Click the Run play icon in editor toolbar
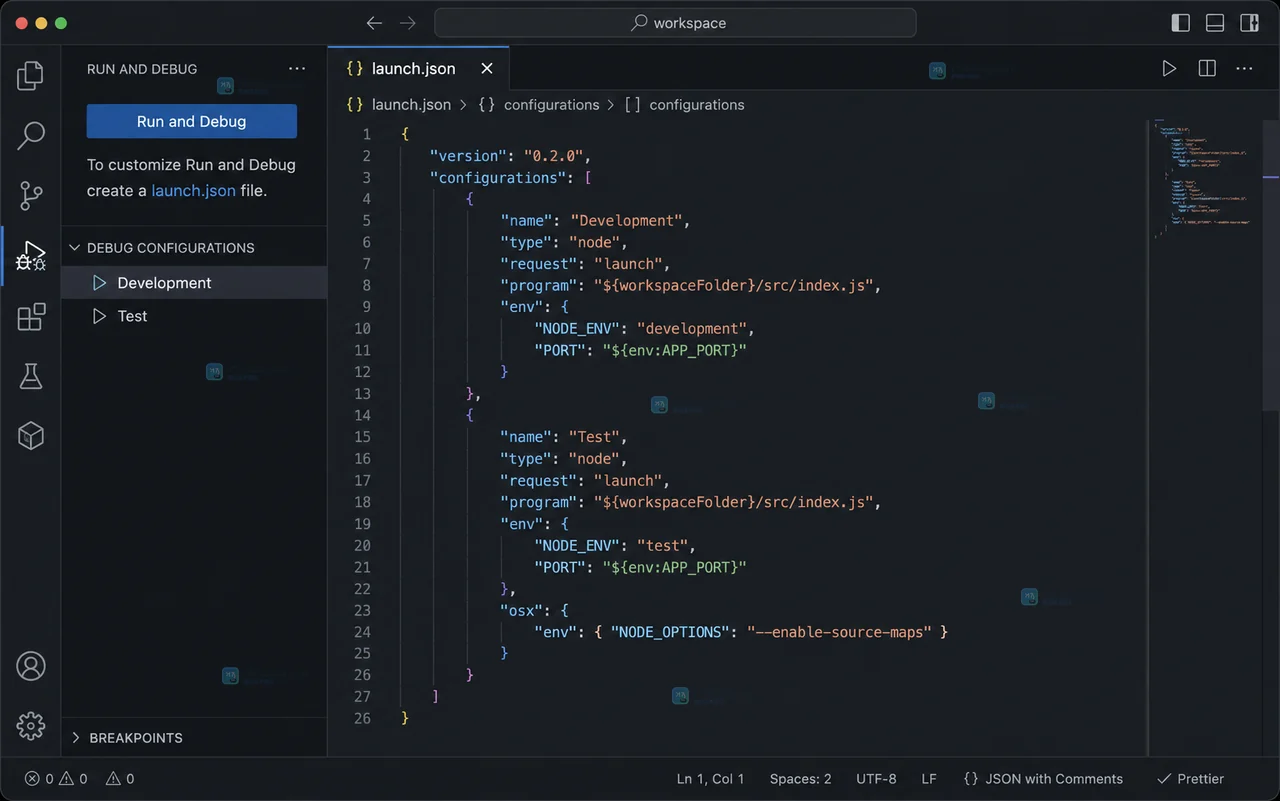Screen dimensions: 1280x801 click(x=1169, y=68)
